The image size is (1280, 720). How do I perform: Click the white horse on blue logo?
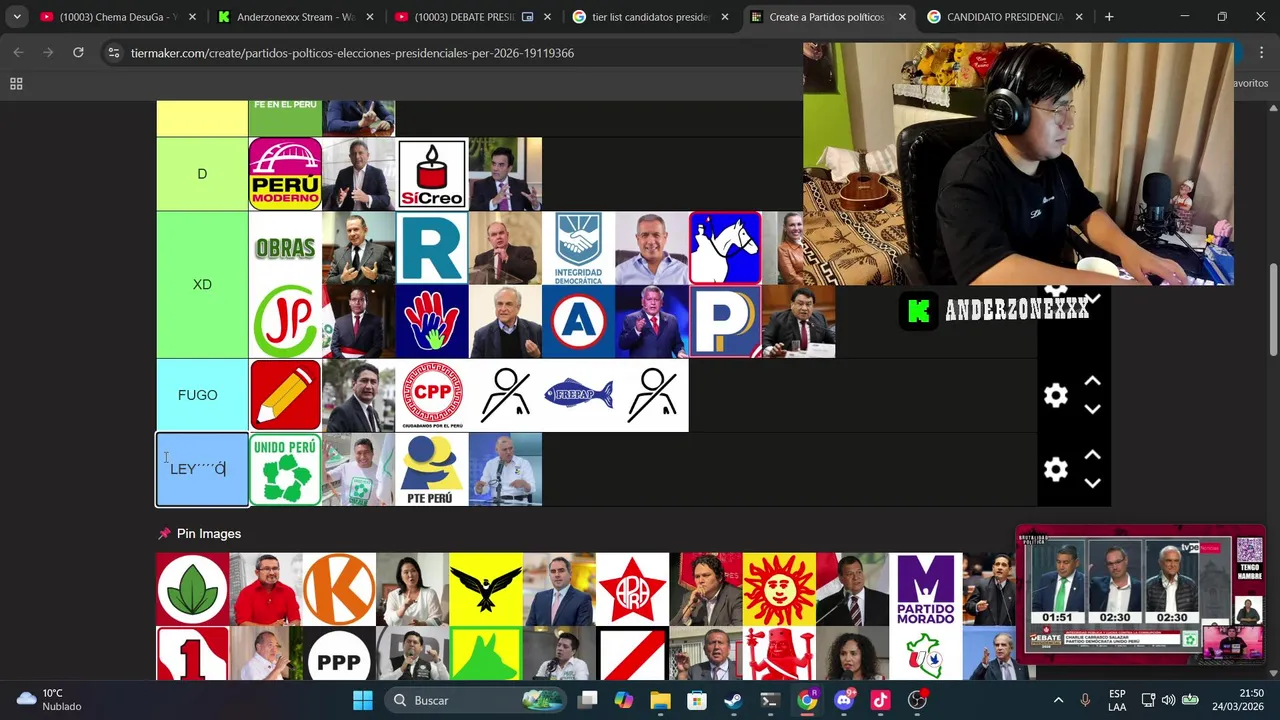tap(725, 248)
